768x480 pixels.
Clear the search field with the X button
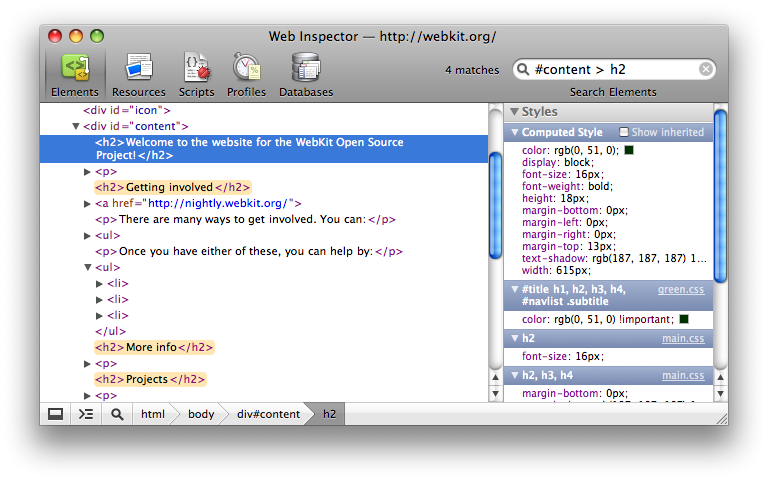[x=705, y=69]
